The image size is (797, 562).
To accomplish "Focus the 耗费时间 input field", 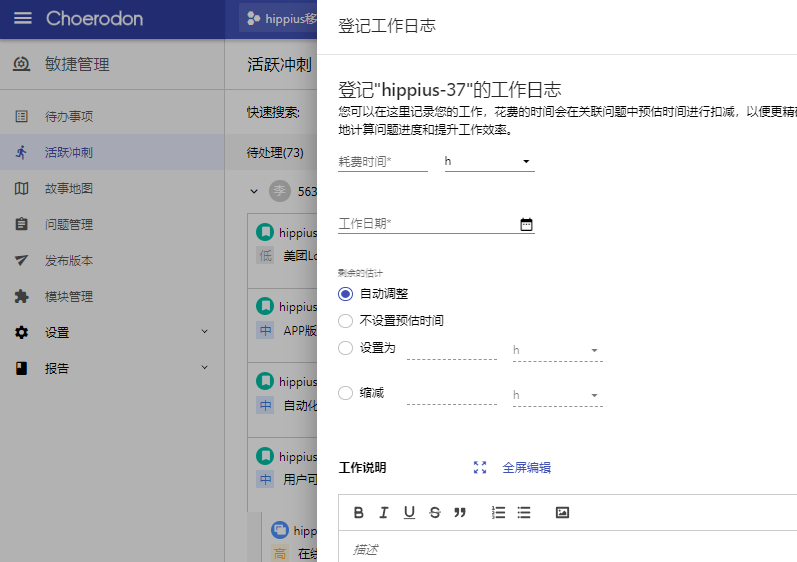I will (x=383, y=162).
